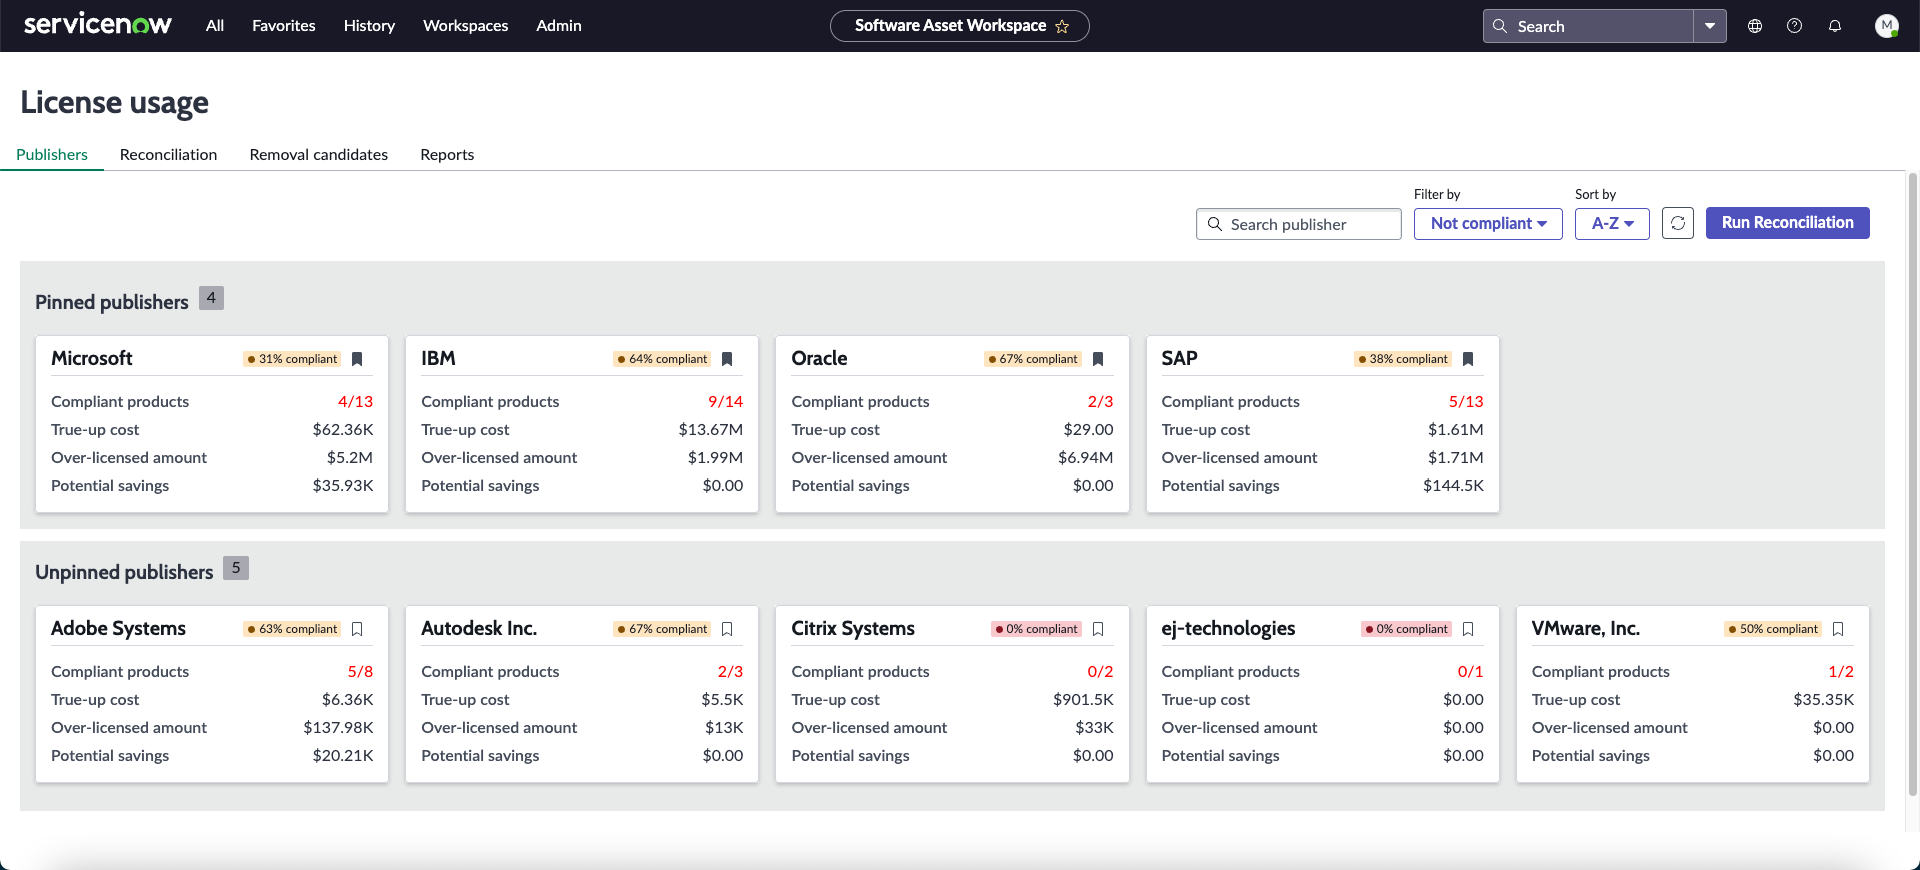Click VMware's 50% compliant badge

tap(1773, 629)
